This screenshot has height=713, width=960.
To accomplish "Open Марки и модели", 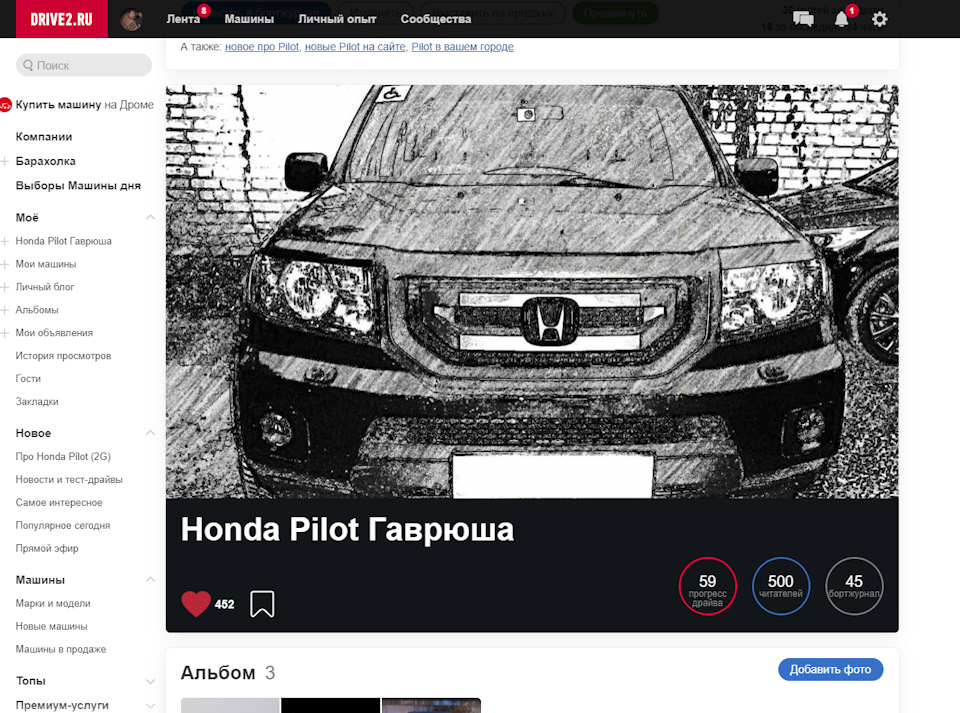I will [x=53, y=603].
